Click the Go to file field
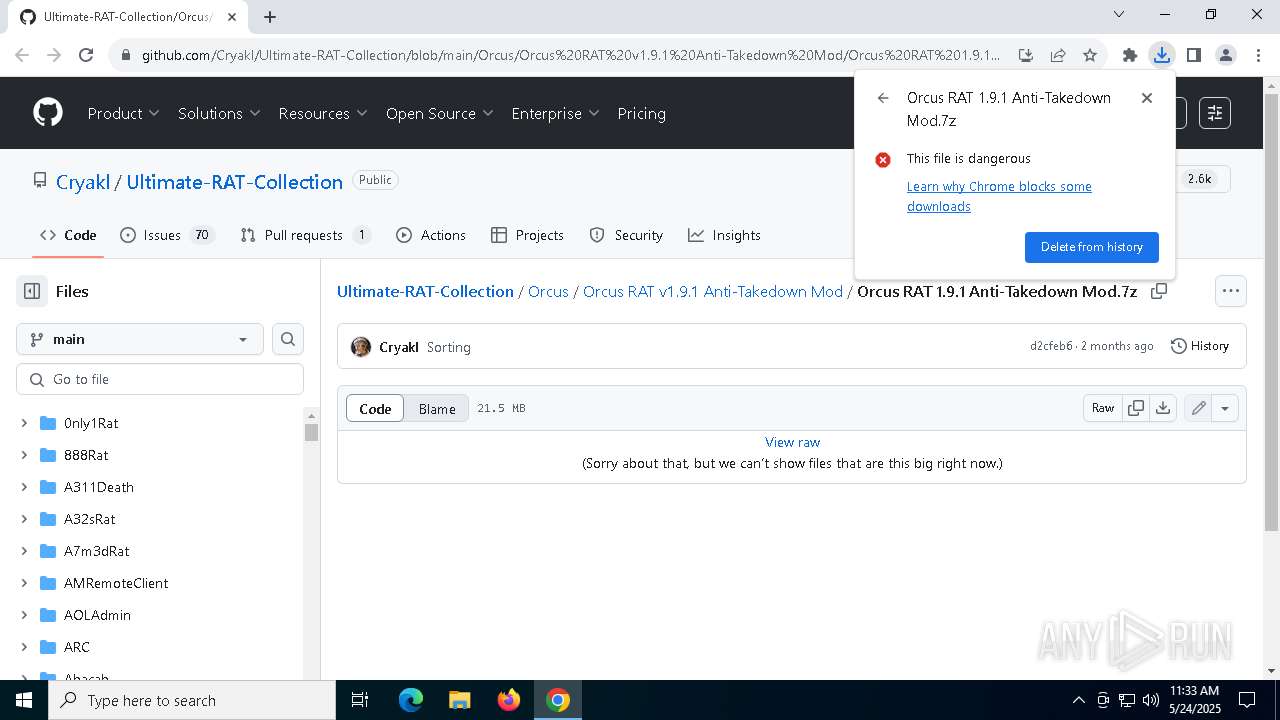The height and width of the screenshot is (720, 1280). 160,379
